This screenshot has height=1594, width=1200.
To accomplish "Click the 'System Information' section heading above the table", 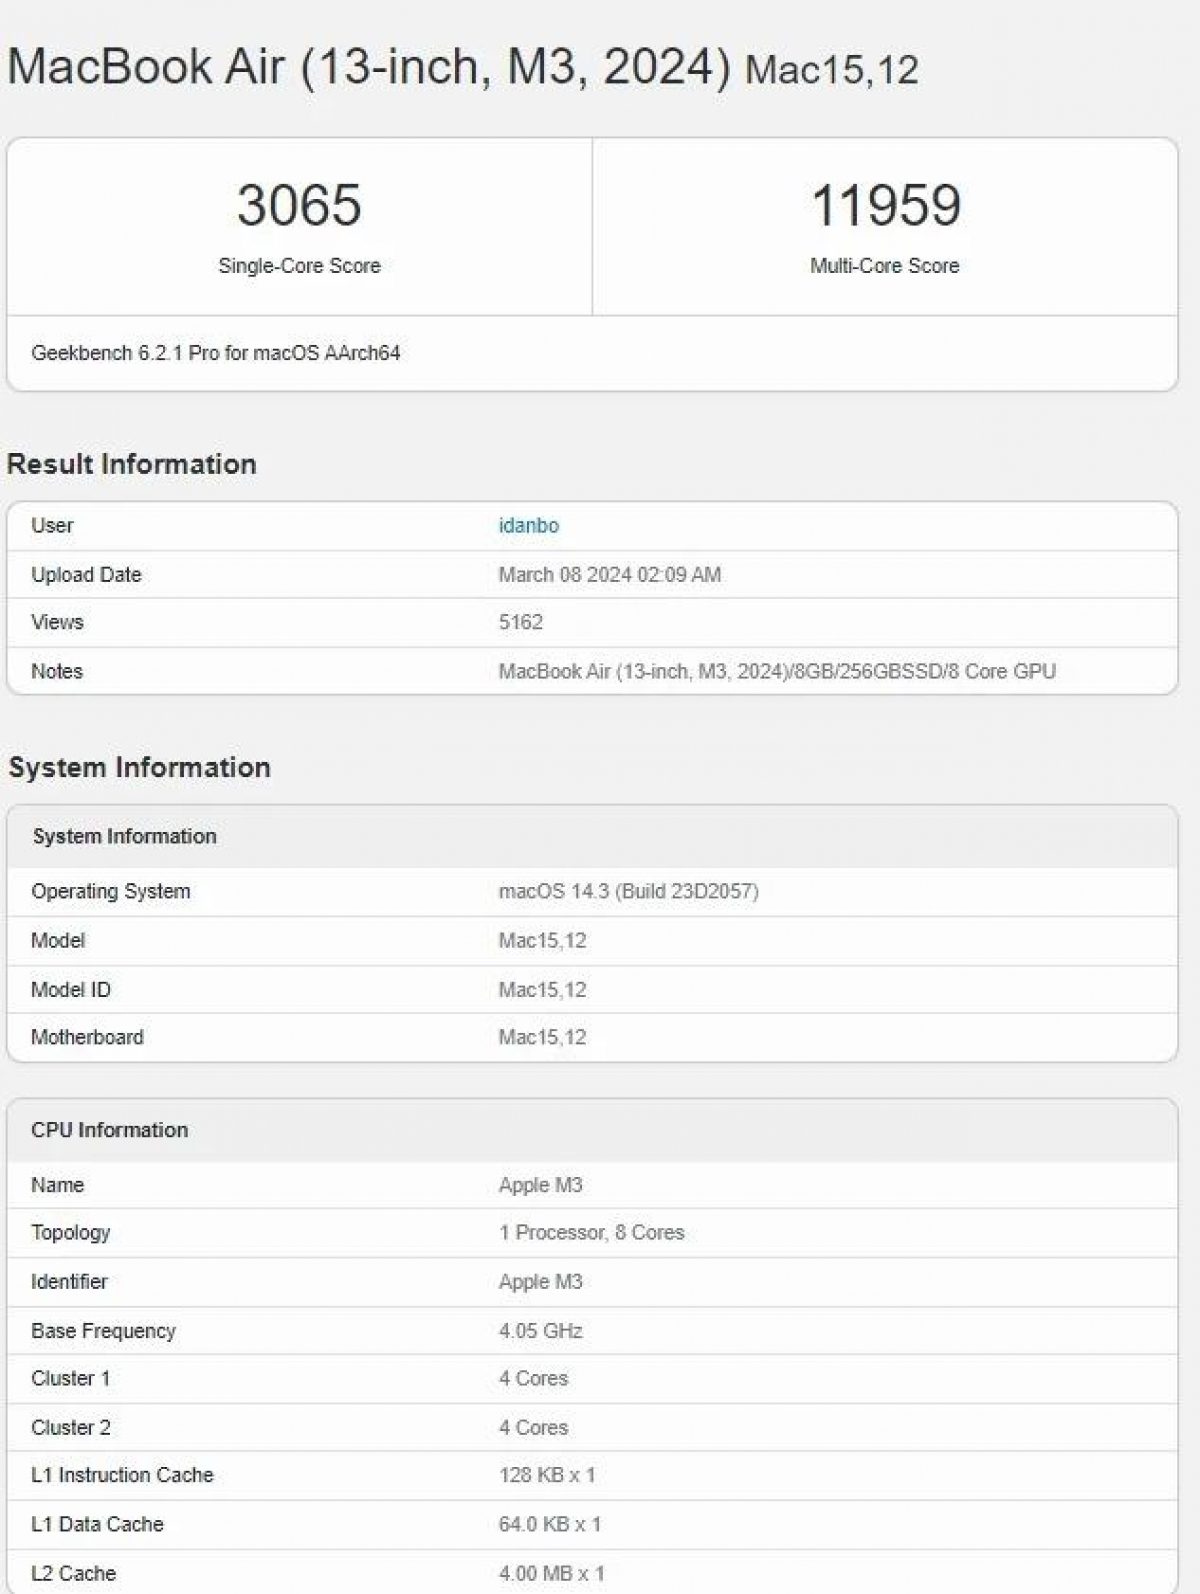I will click(x=140, y=767).
